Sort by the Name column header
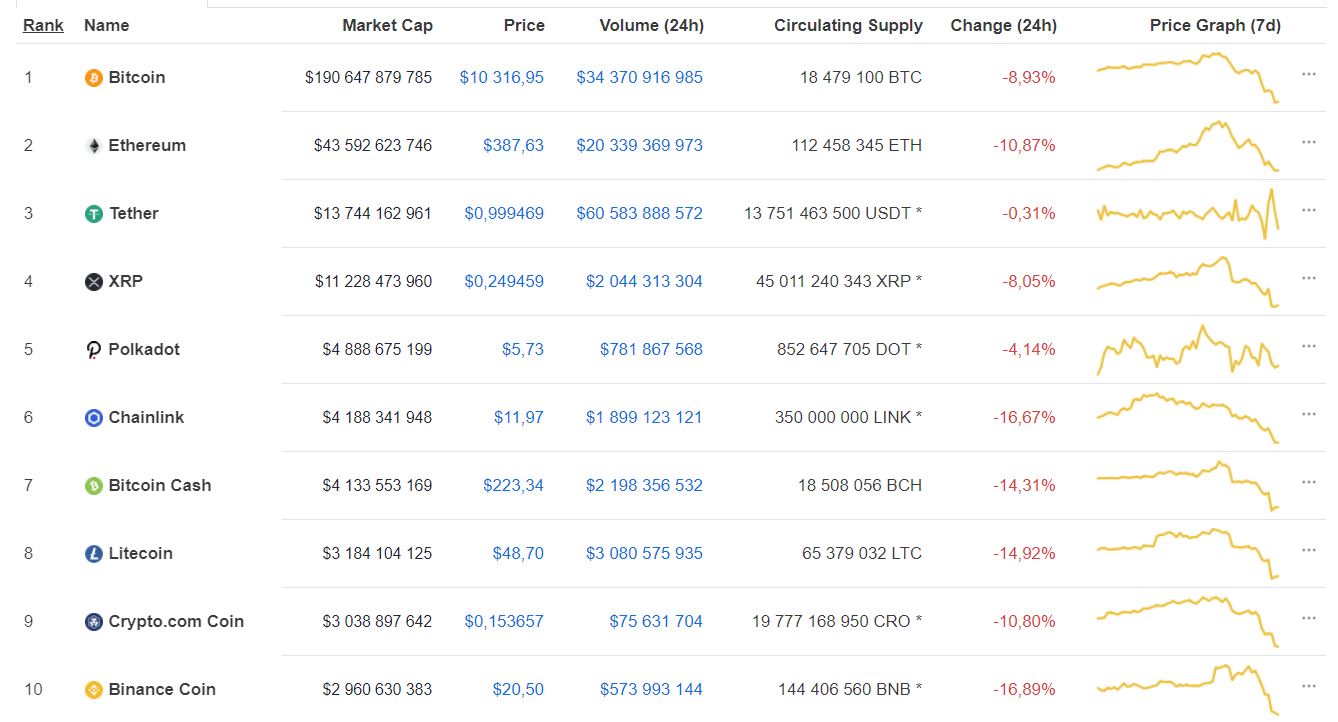Image resolution: width=1338 pixels, height=722 pixels. tap(106, 25)
